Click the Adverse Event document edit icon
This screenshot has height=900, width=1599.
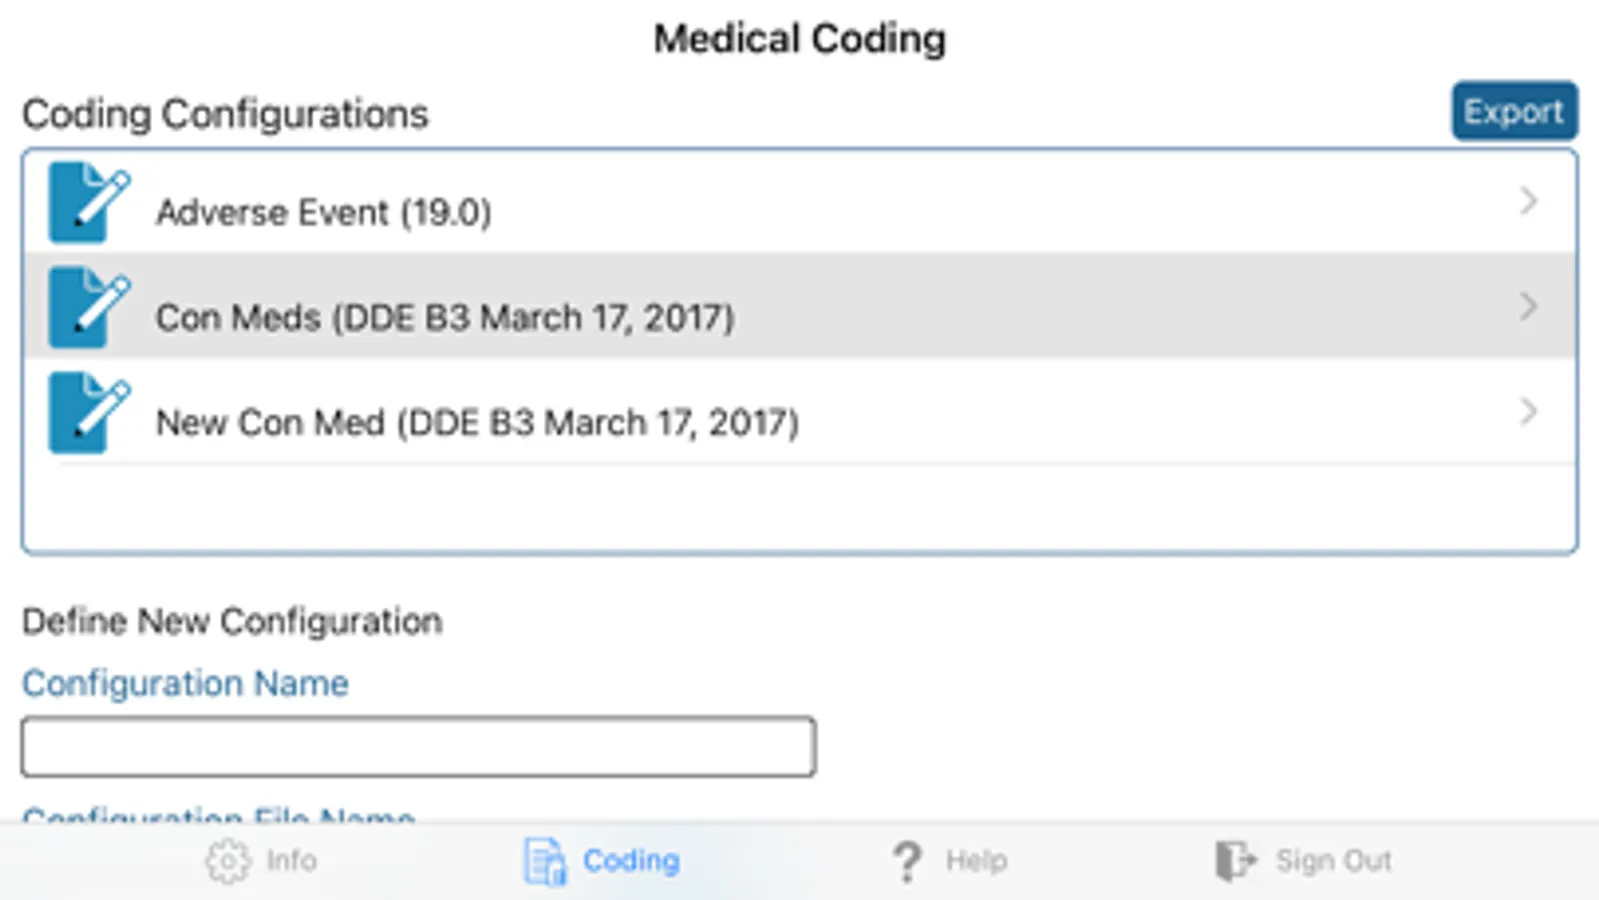(x=88, y=202)
